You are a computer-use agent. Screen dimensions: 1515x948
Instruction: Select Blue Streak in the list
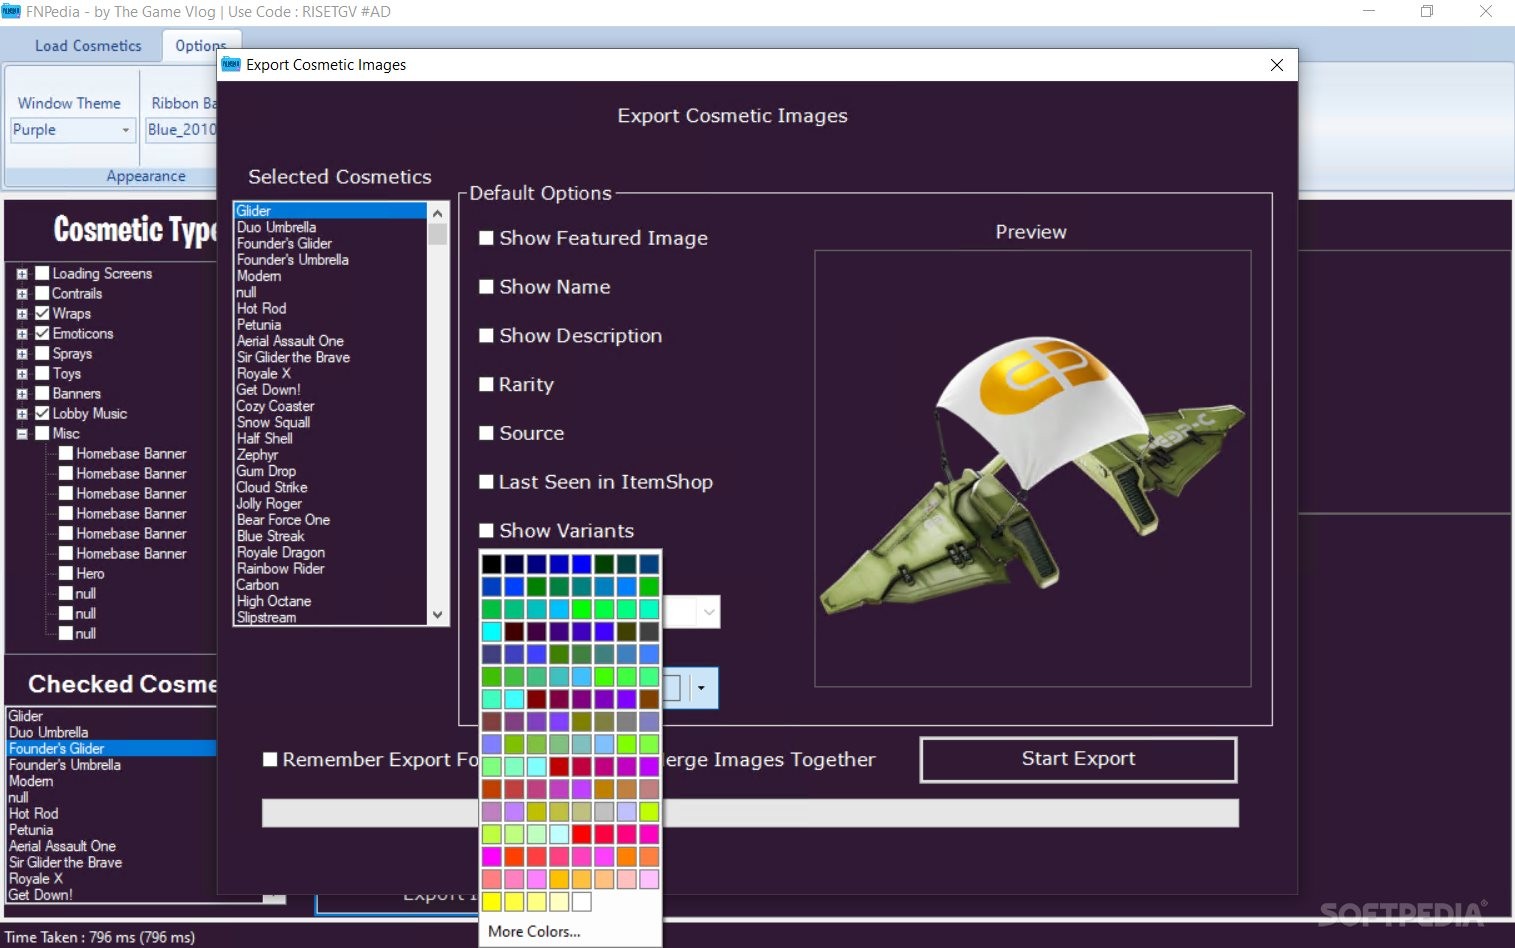pos(270,536)
